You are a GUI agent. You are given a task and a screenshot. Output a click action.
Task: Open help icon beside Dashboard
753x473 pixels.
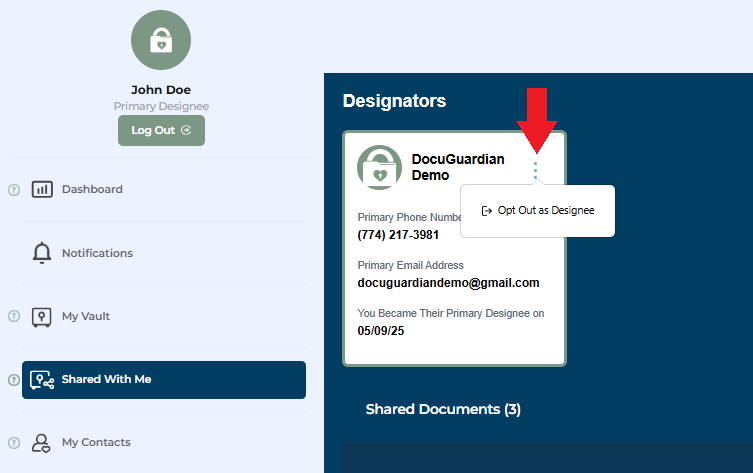[14, 190]
